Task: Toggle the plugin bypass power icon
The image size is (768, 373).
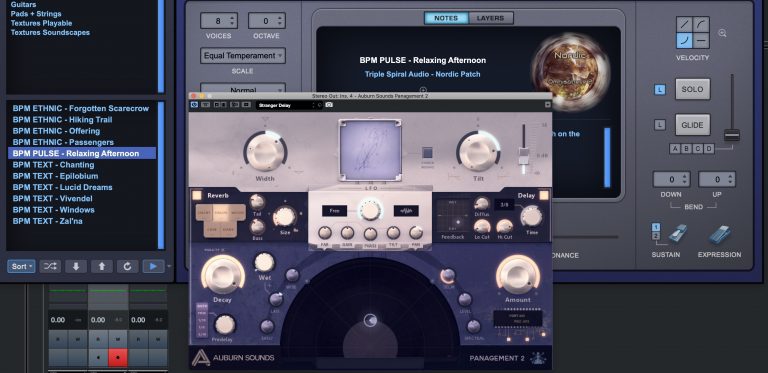Action: [x=194, y=105]
